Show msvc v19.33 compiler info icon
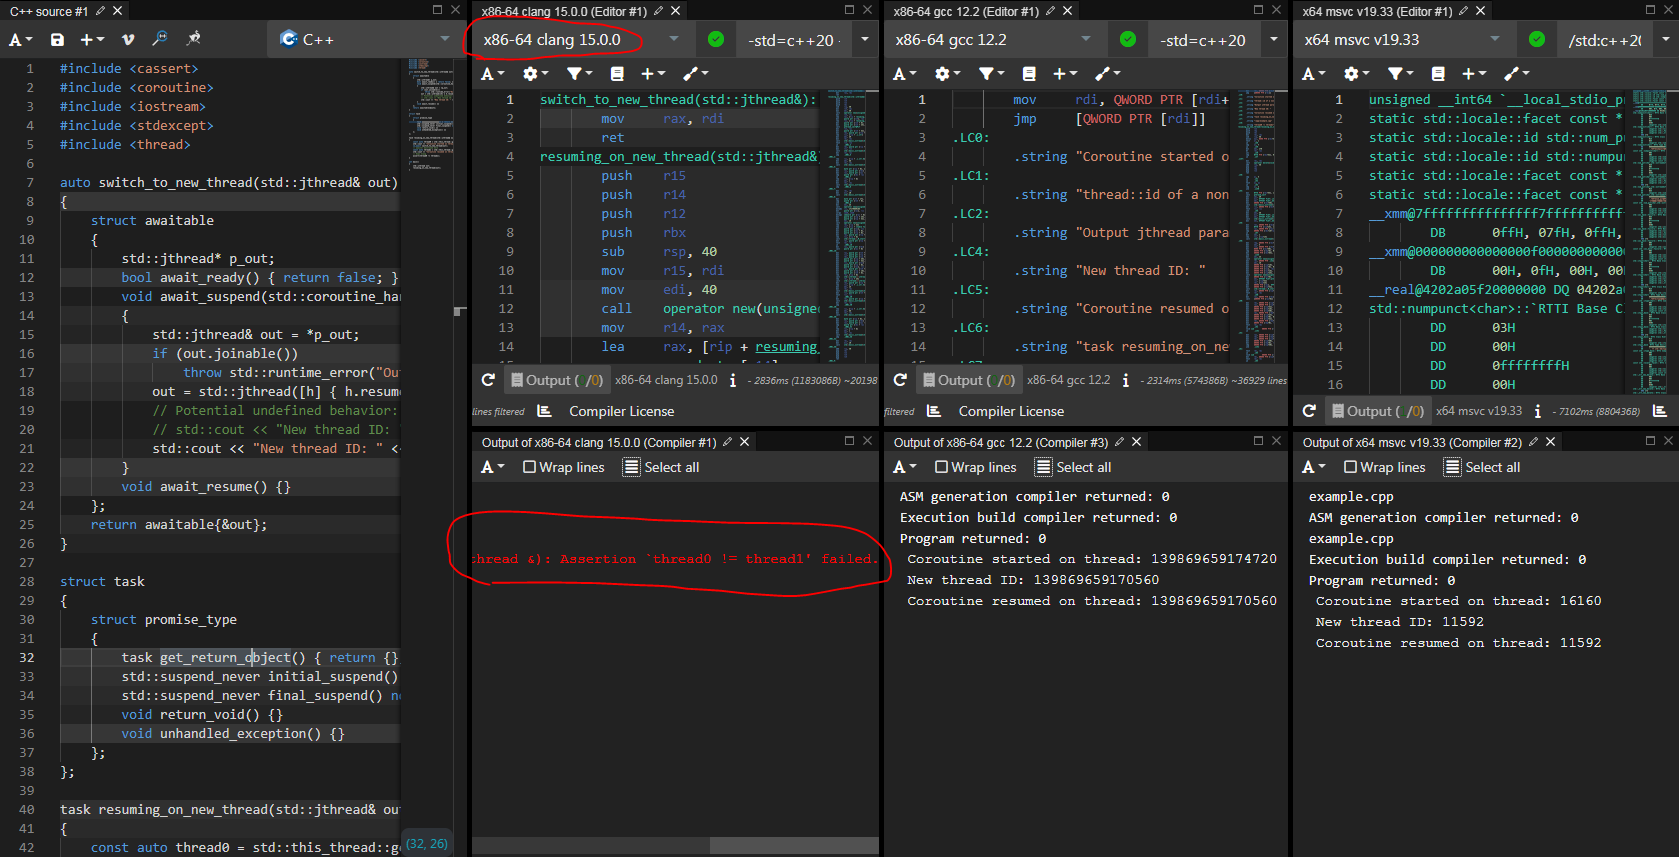This screenshot has height=857, width=1679. point(1537,411)
